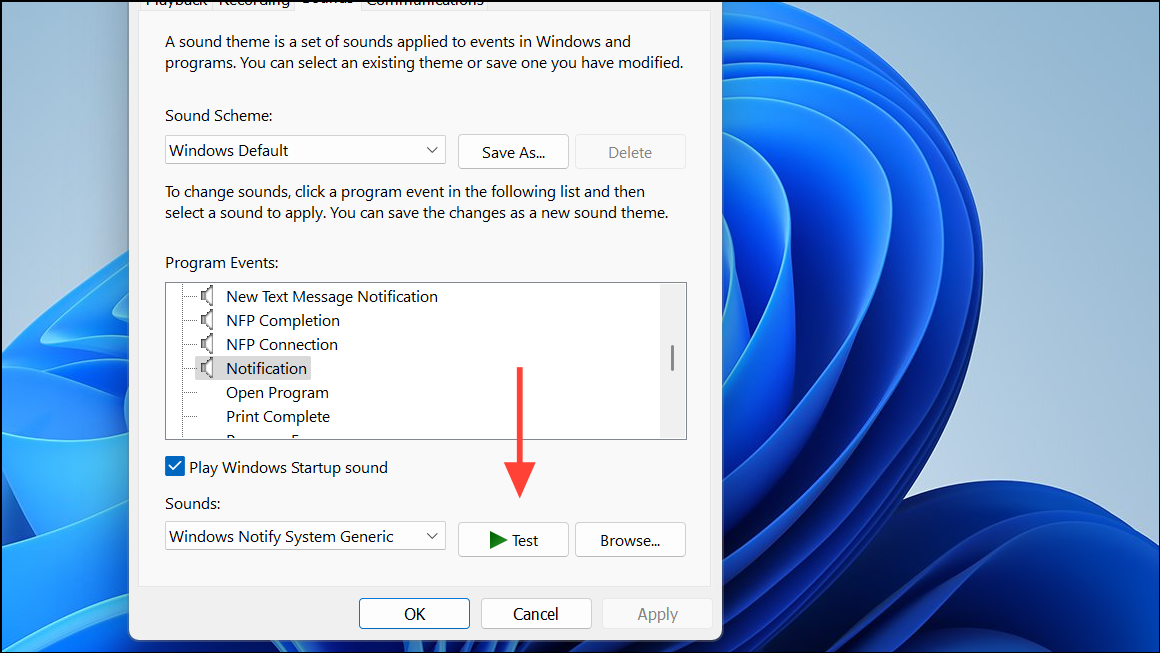Click the Save As button
This screenshot has height=653, width=1160.
[x=513, y=151]
